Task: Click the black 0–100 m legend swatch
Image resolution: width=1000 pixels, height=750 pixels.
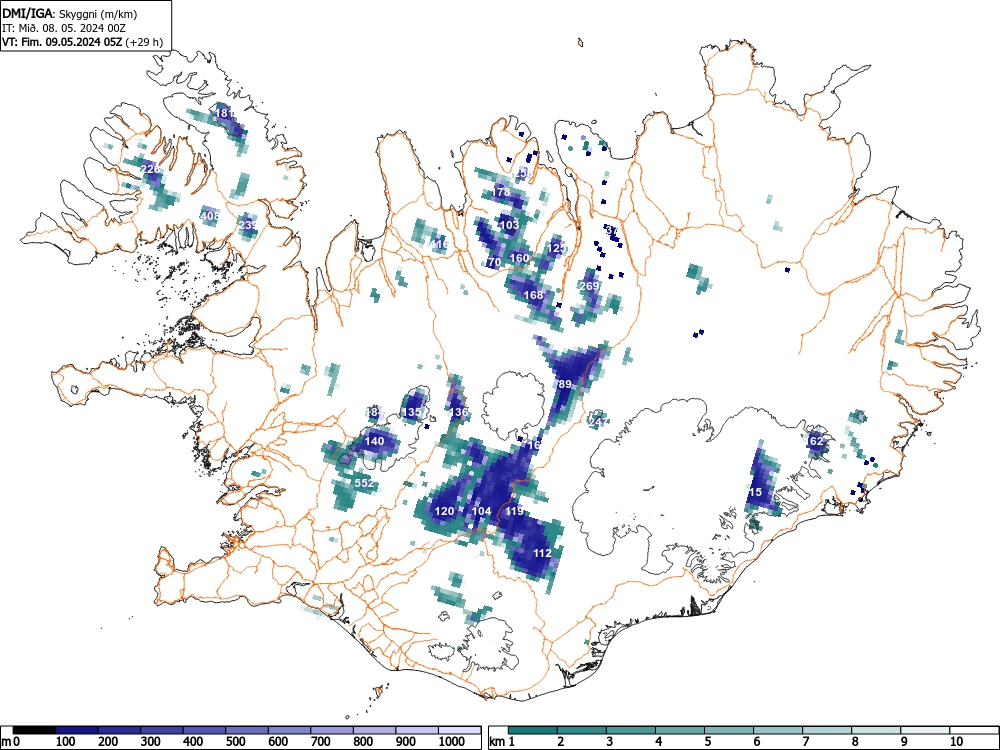Action: pyautogui.click(x=34, y=729)
